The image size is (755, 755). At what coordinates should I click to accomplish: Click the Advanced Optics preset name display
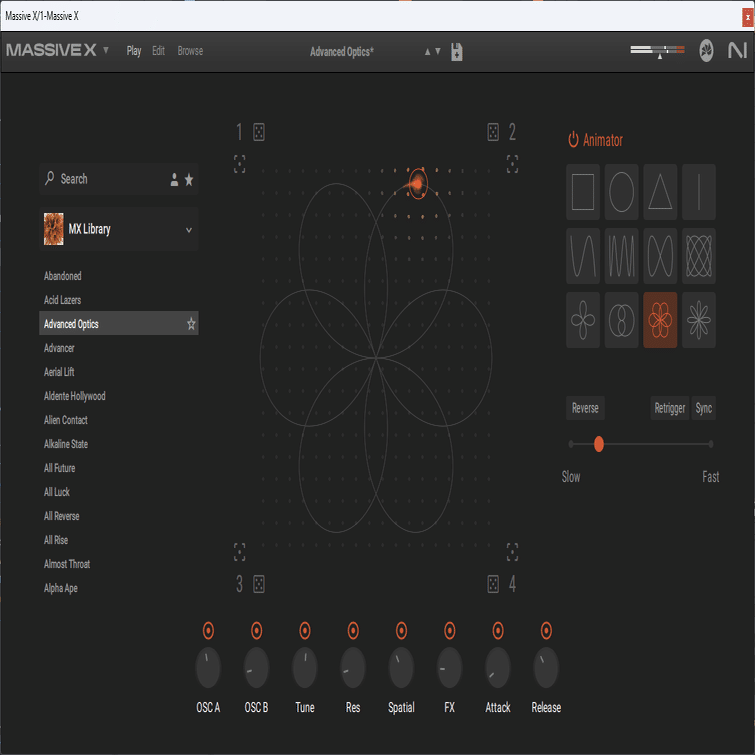341,52
